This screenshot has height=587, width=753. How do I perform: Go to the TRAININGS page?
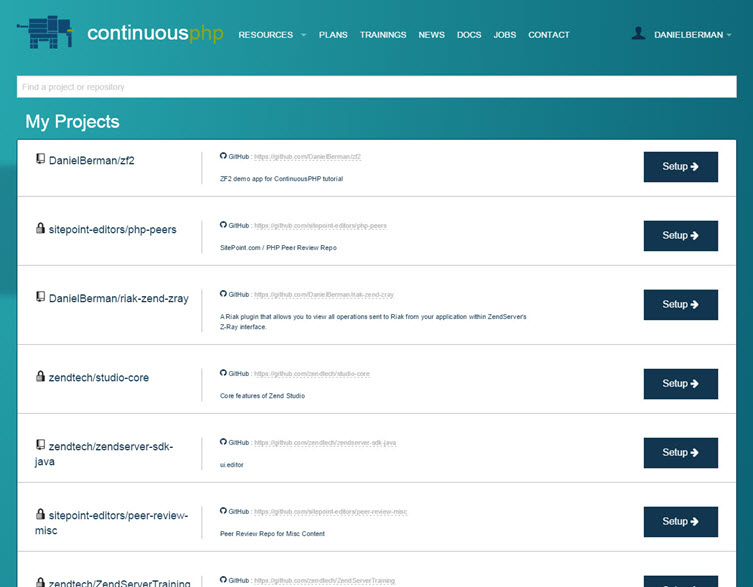point(383,35)
